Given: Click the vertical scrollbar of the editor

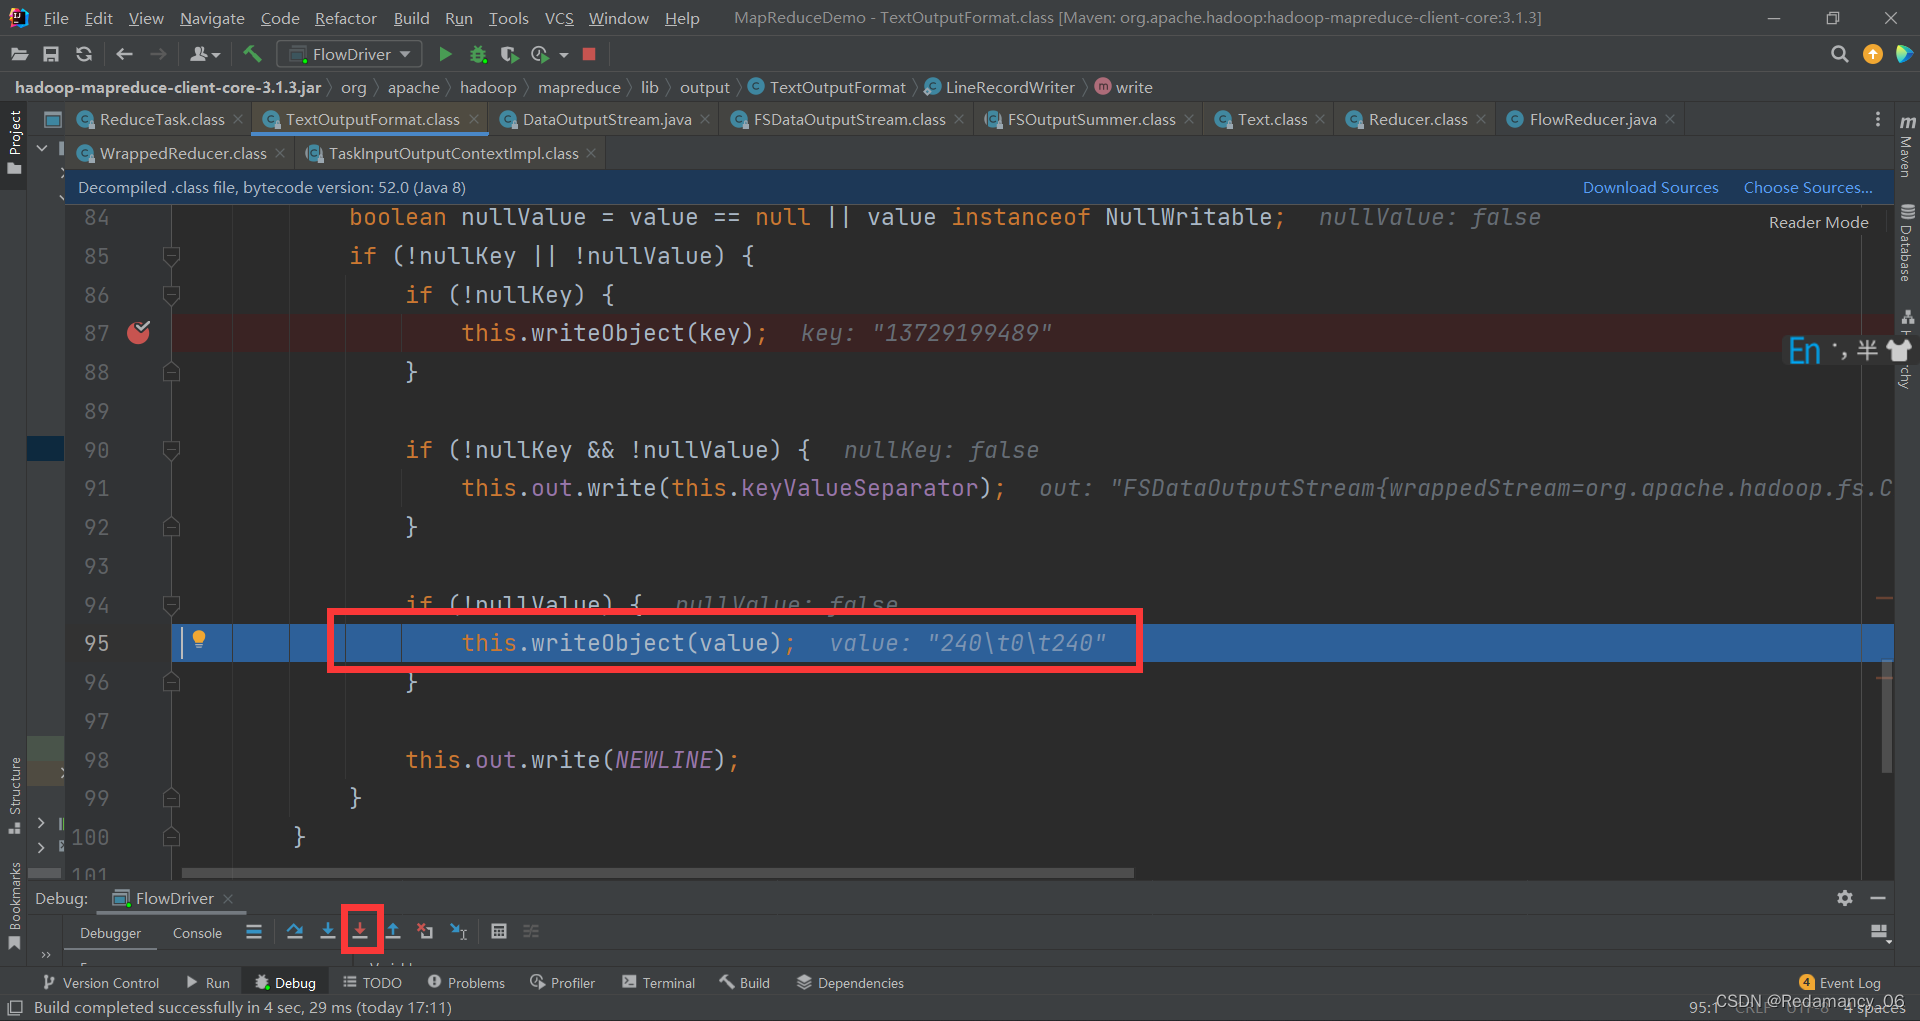Looking at the screenshot, I should (1887, 716).
